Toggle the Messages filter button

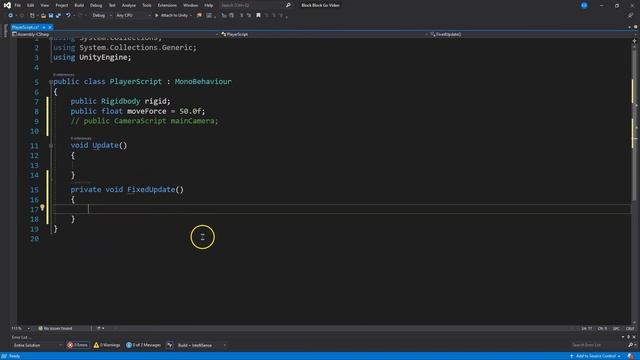point(143,345)
